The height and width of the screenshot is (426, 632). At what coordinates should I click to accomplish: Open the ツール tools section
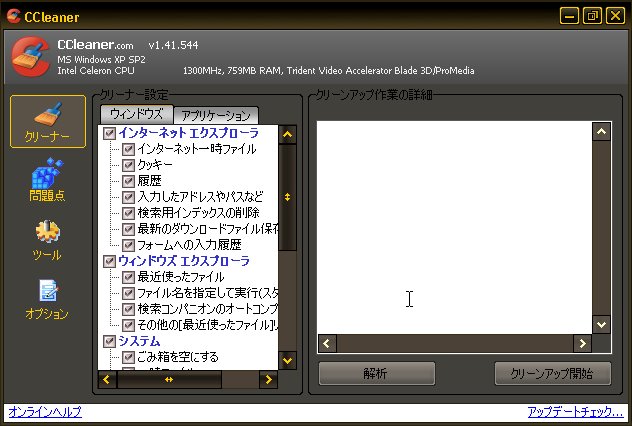point(47,240)
